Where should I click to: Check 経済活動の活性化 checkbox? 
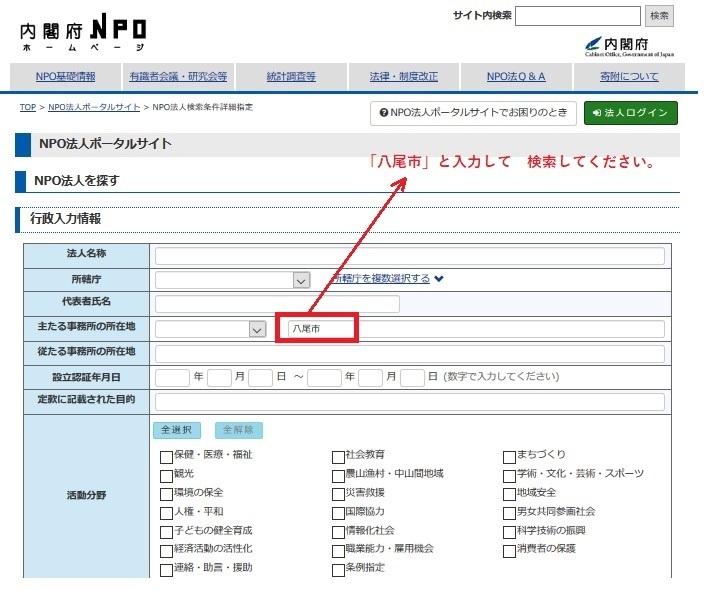167,551
